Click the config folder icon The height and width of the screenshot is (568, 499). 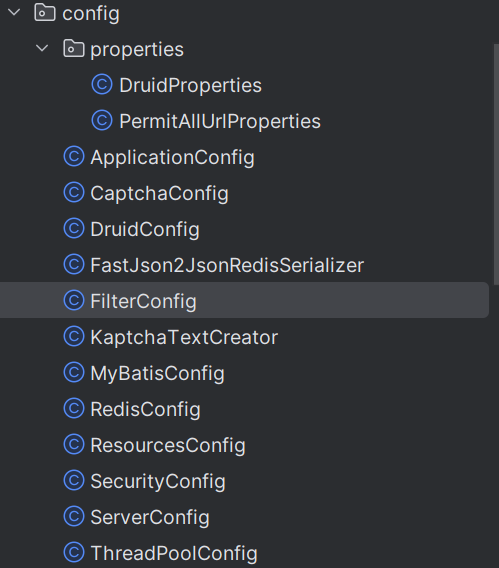point(45,13)
